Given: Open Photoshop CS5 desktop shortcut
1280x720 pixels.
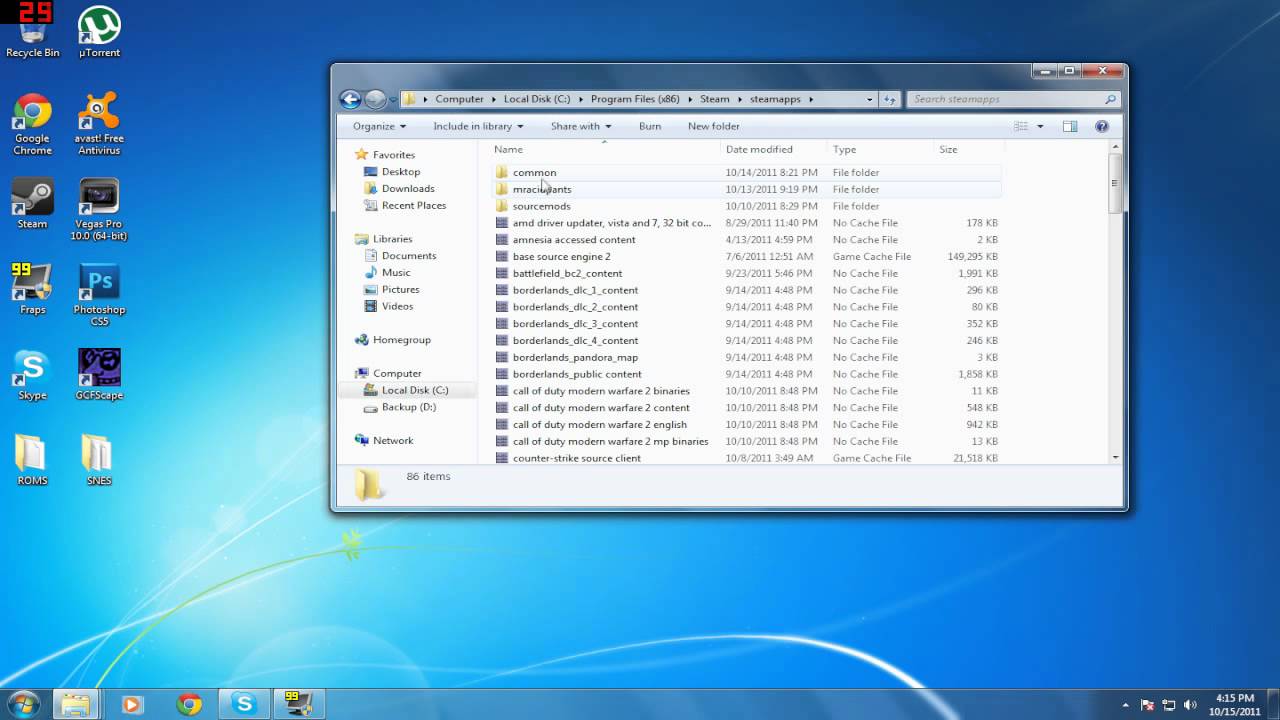Looking at the screenshot, I should point(99,295).
